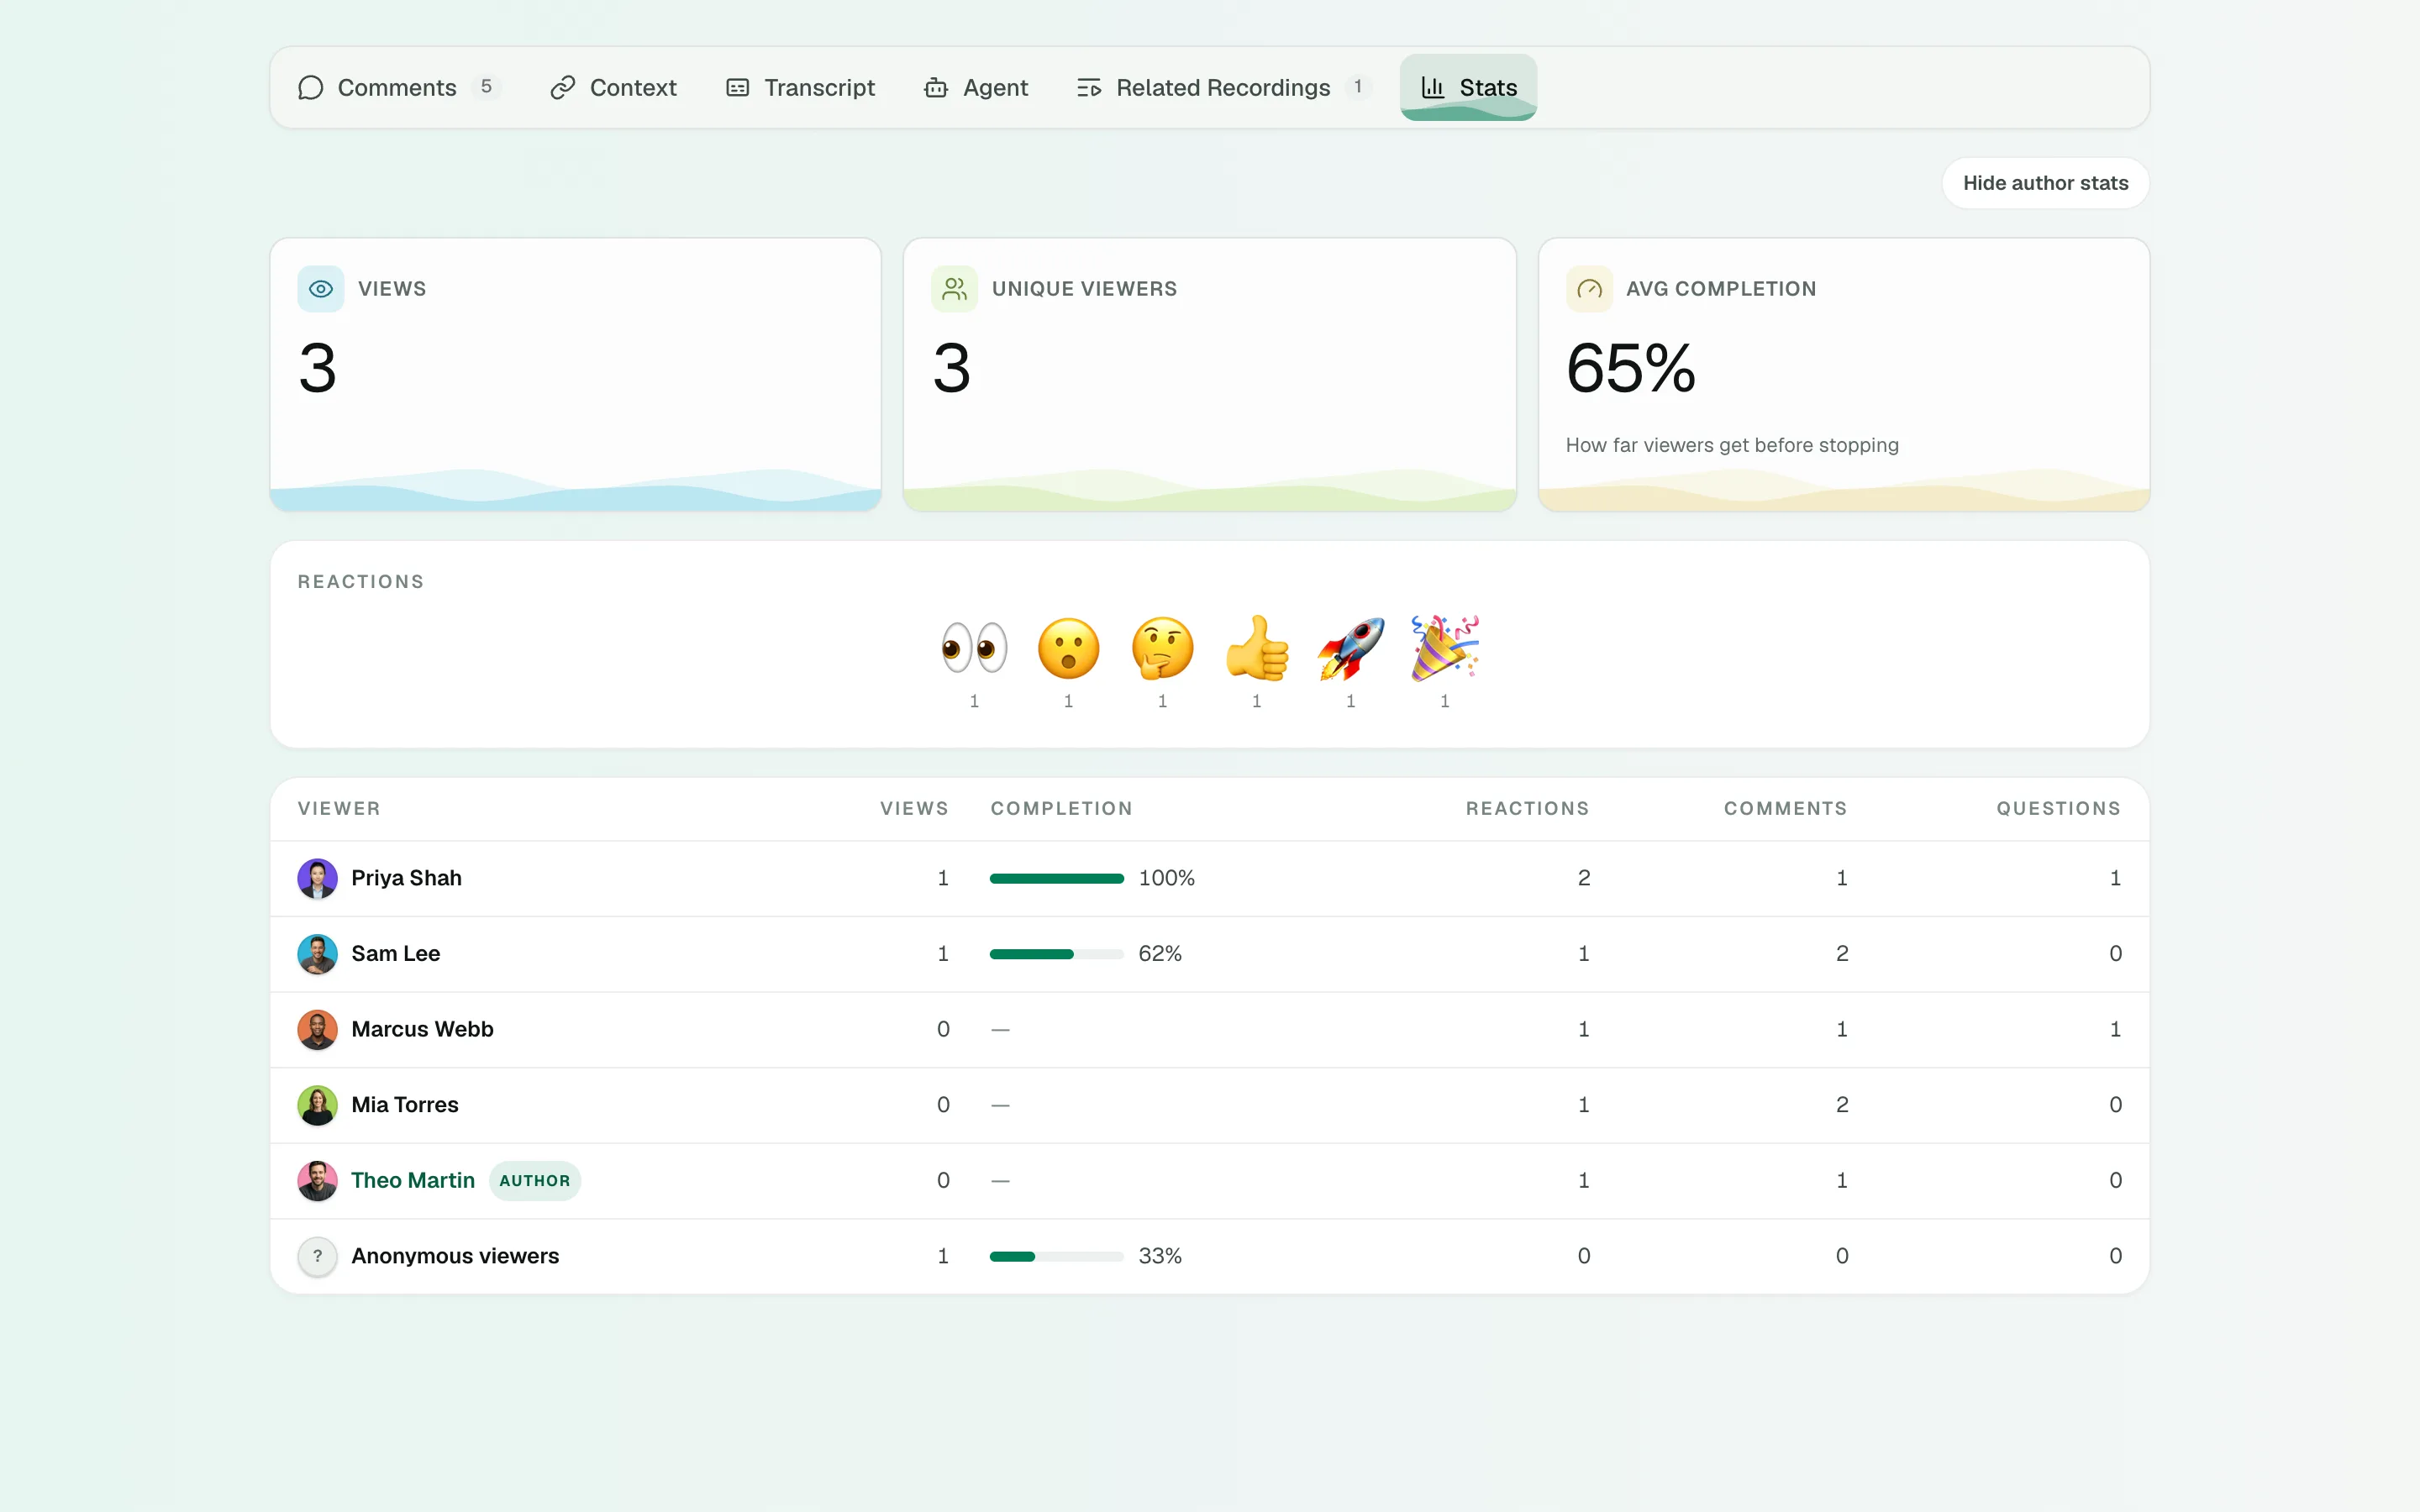This screenshot has height=1512, width=2420.
Task: Click the name Theo Martin
Action: (x=412, y=1181)
